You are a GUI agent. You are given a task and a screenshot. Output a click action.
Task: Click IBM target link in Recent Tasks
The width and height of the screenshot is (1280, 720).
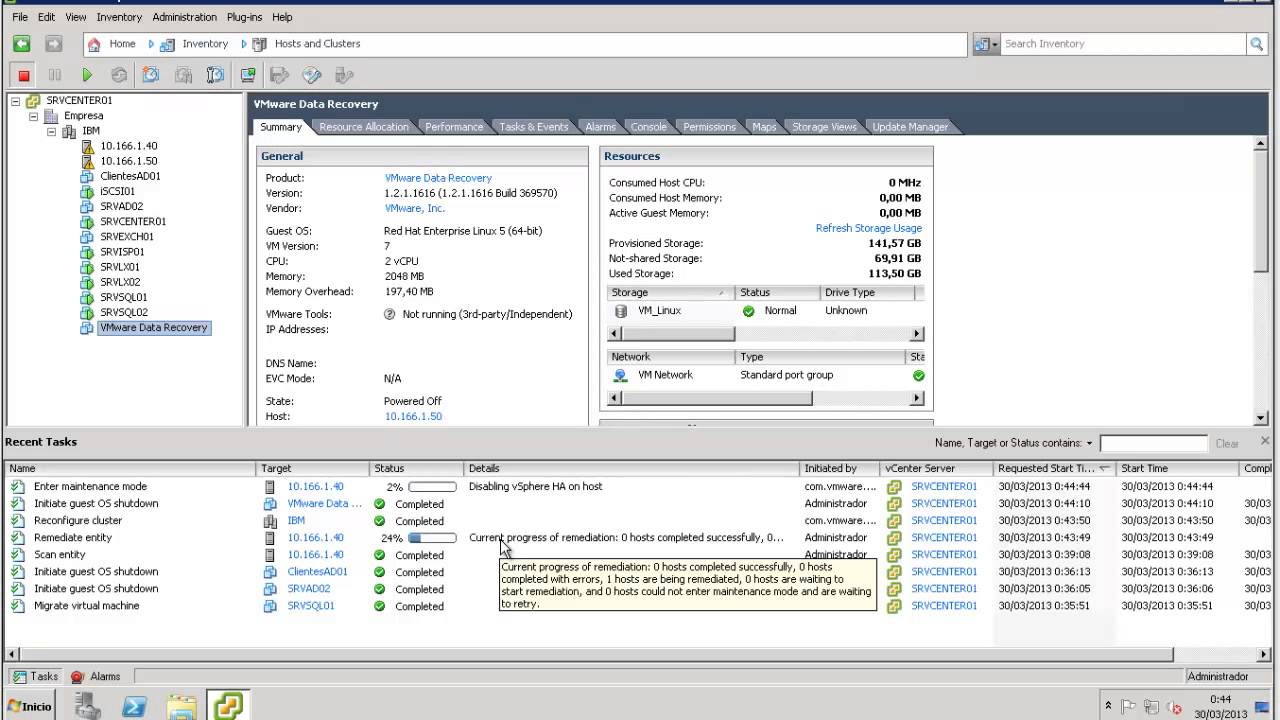pyautogui.click(x=296, y=521)
